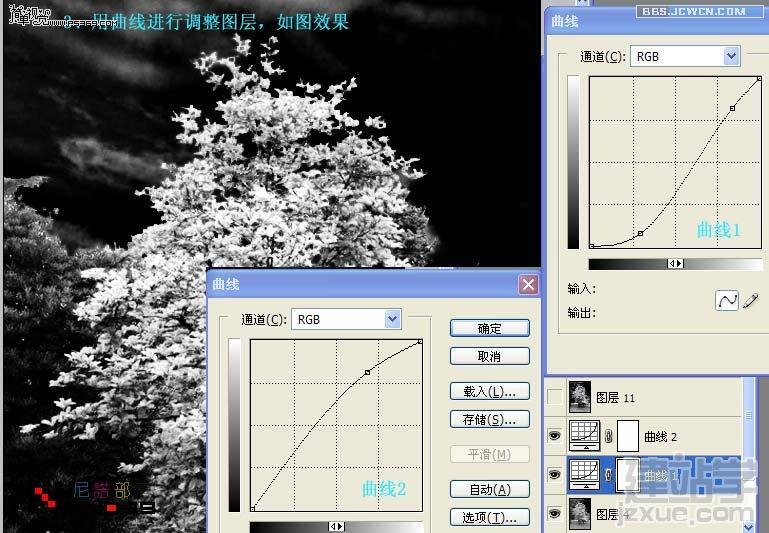Screen dimensions: 769x533
Task: Click the 载入(L)... button
Action: [489, 391]
